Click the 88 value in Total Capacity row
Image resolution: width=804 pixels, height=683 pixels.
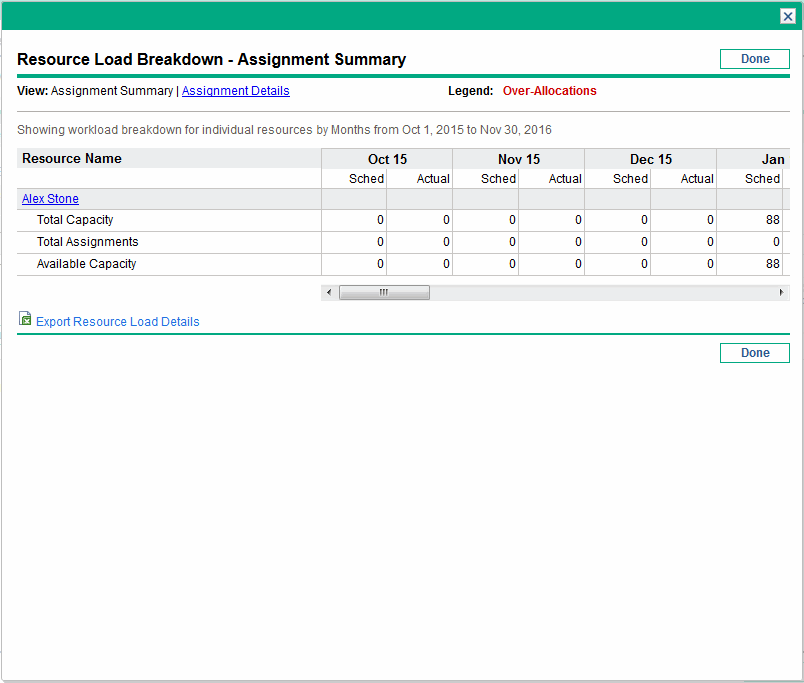[x=772, y=220]
